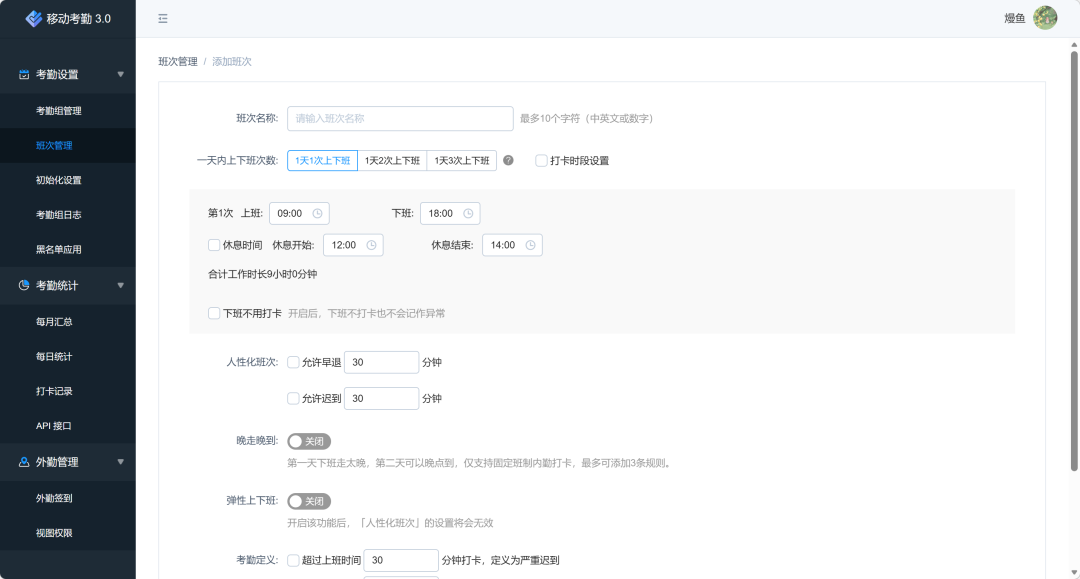Click the sidebar collapse icon in header

(163, 19)
